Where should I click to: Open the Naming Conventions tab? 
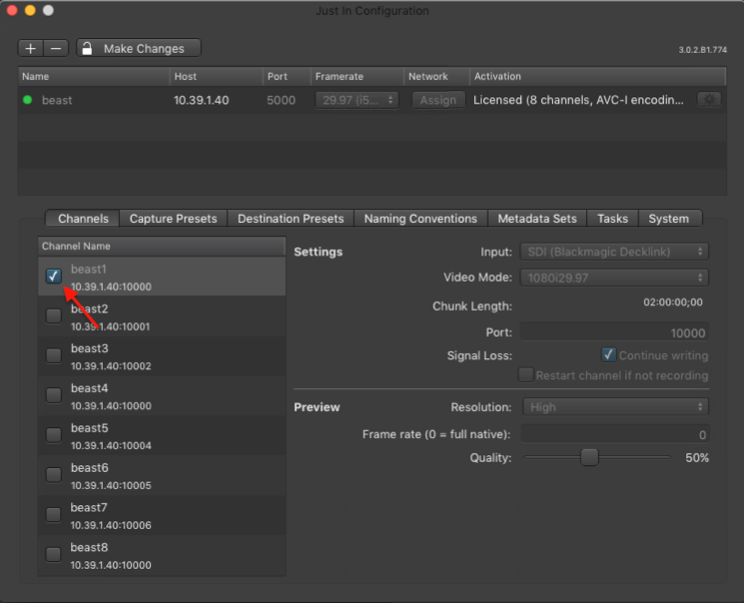420,219
